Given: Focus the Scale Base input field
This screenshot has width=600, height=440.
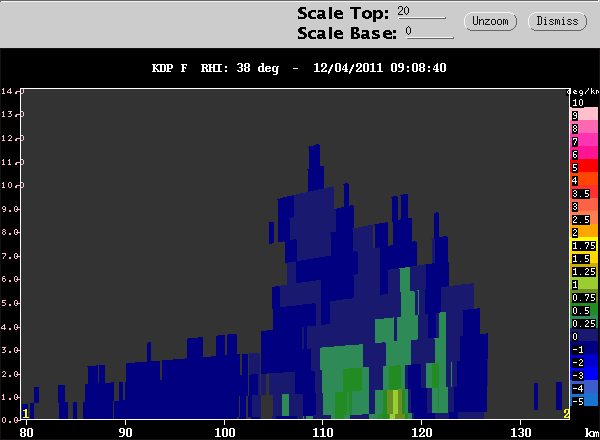Looking at the screenshot, I should click(430, 32).
